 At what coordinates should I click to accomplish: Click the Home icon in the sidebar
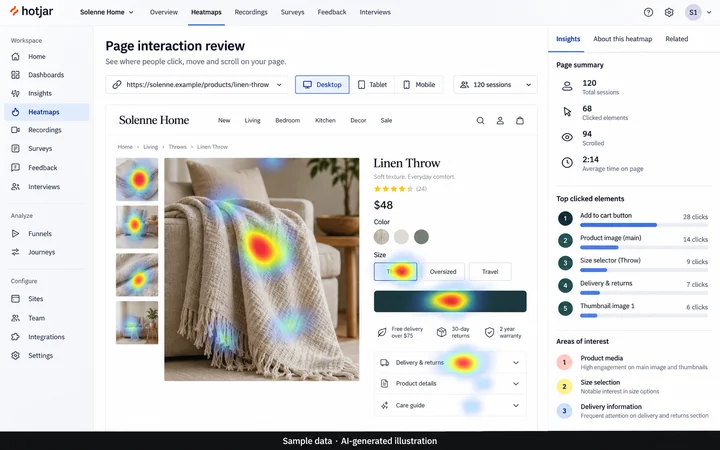click(16, 56)
